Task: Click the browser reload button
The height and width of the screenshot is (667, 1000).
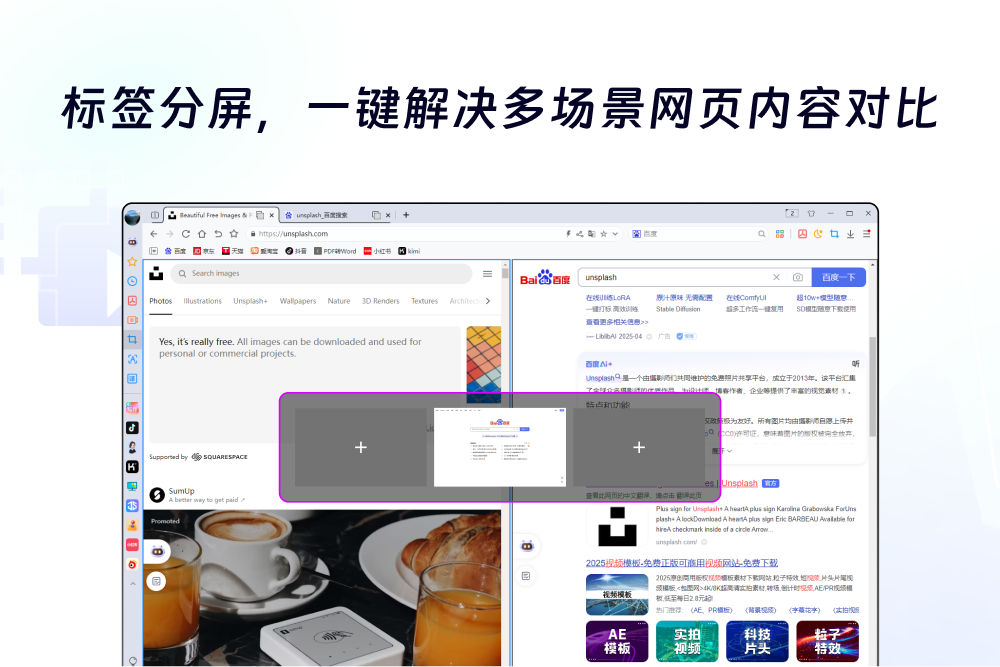Action: pos(186,233)
